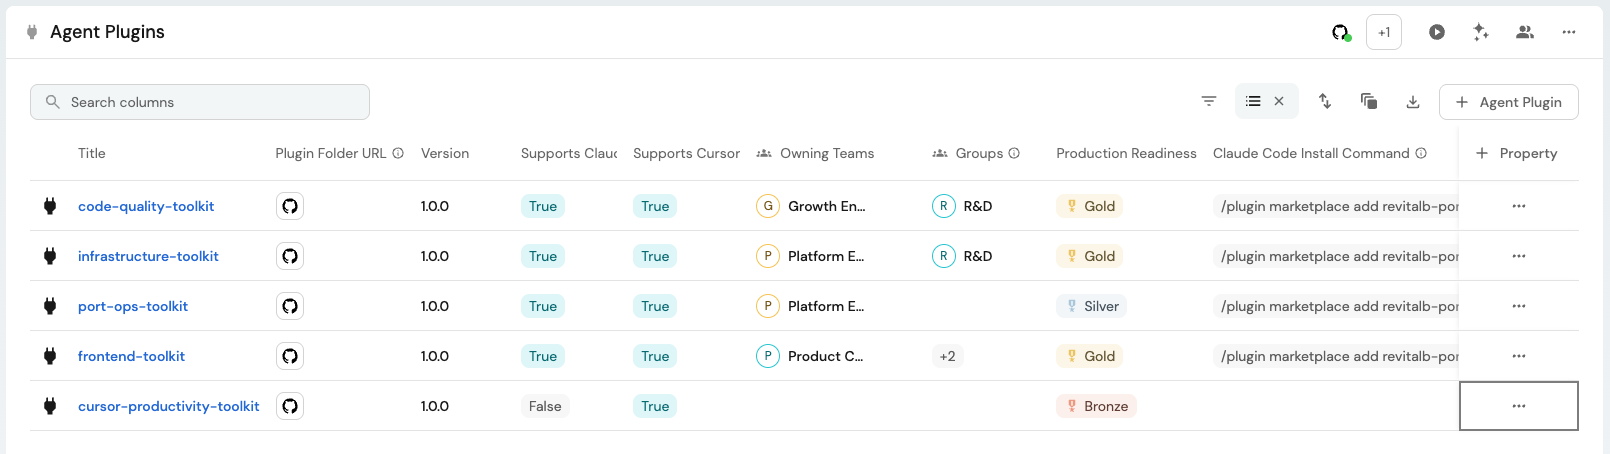Expand the +2 groups for frontend-toolkit

(947, 356)
